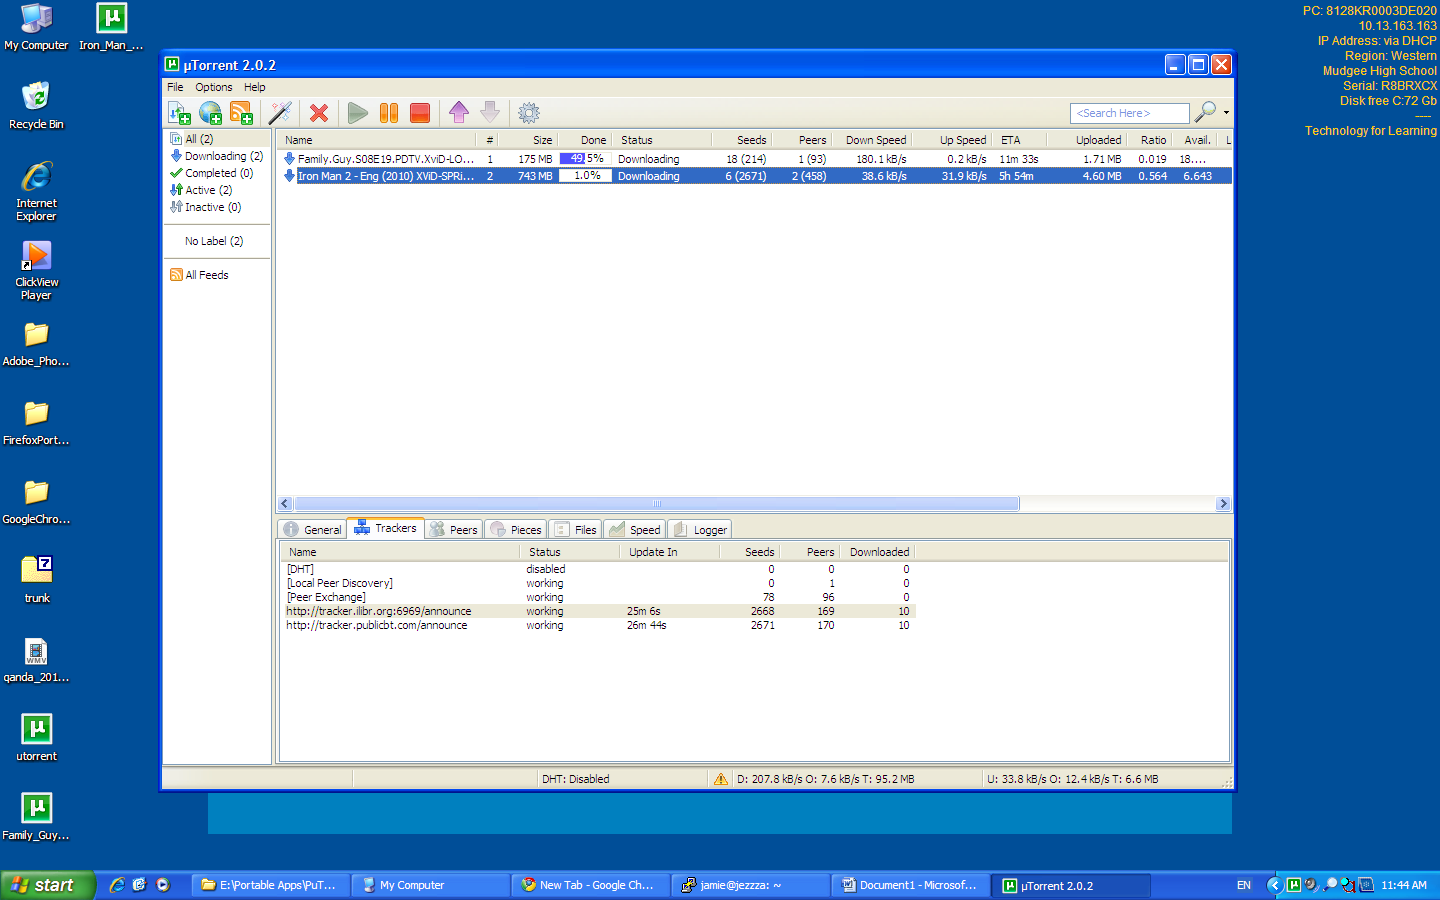Click the Family Guy 49.5% progress bar
This screenshot has width=1440, height=900.
click(x=584, y=159)
